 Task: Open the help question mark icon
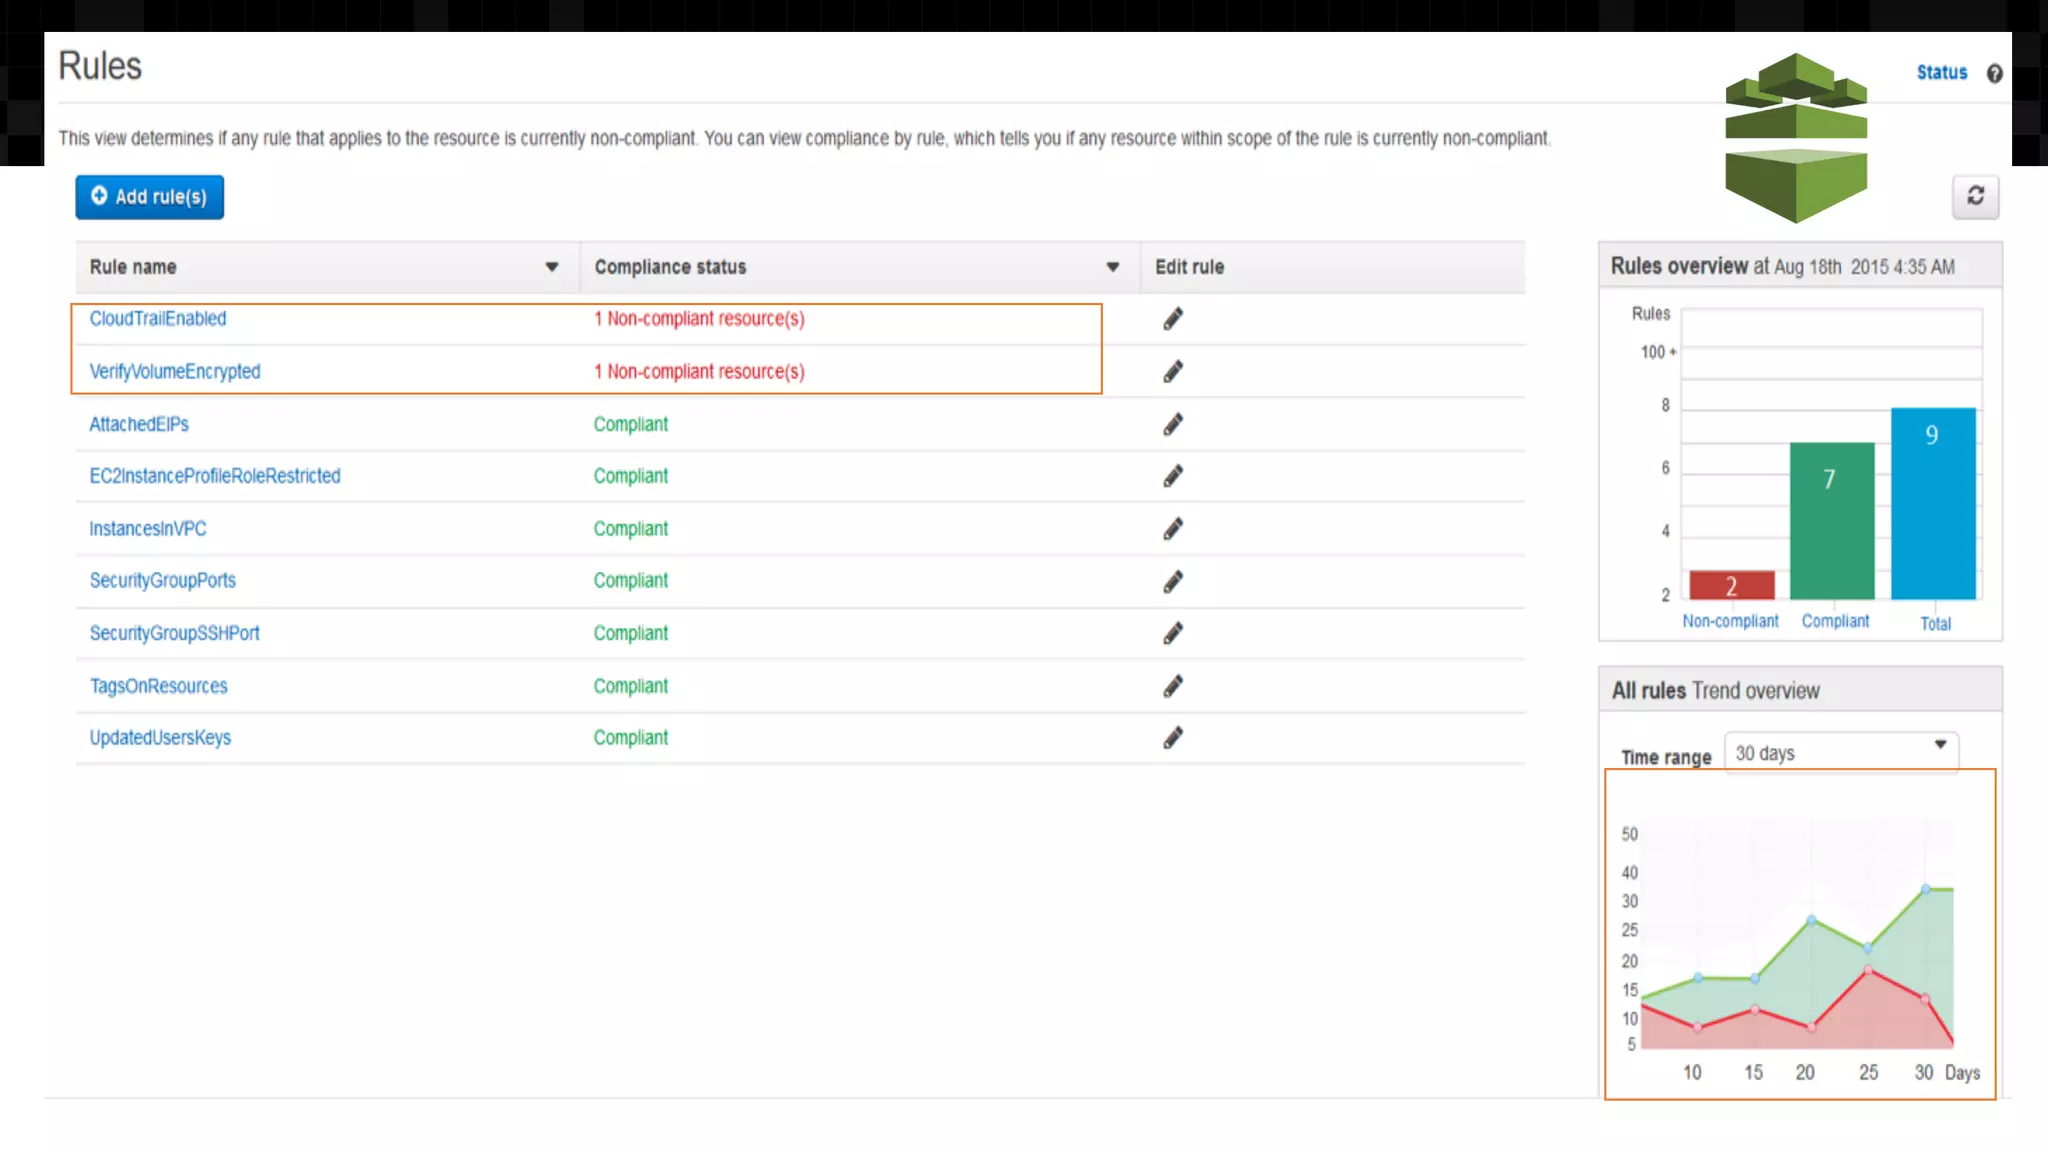tap(1994, 74)
